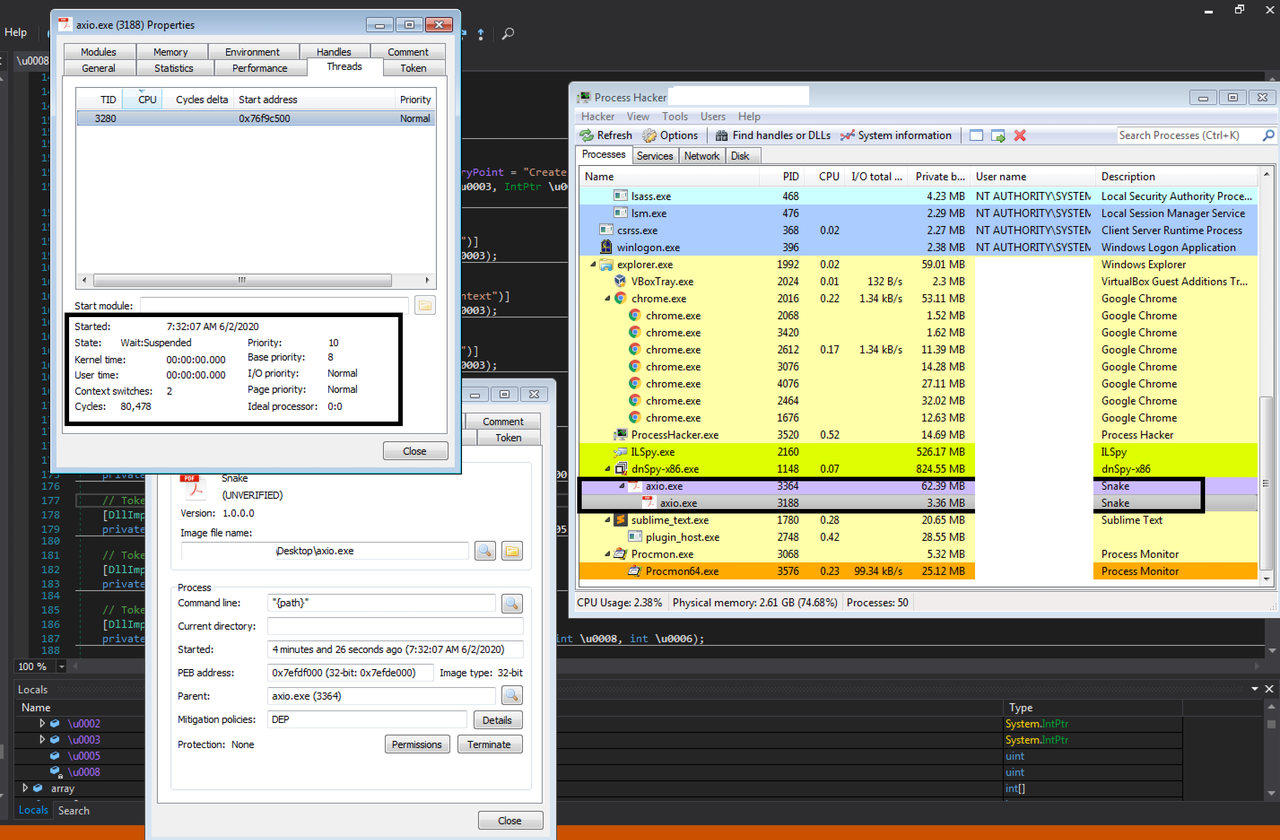Collapse the sublime_text.exe tree node
Viewport: 1280px width, 840px height.
coord(606,520)
